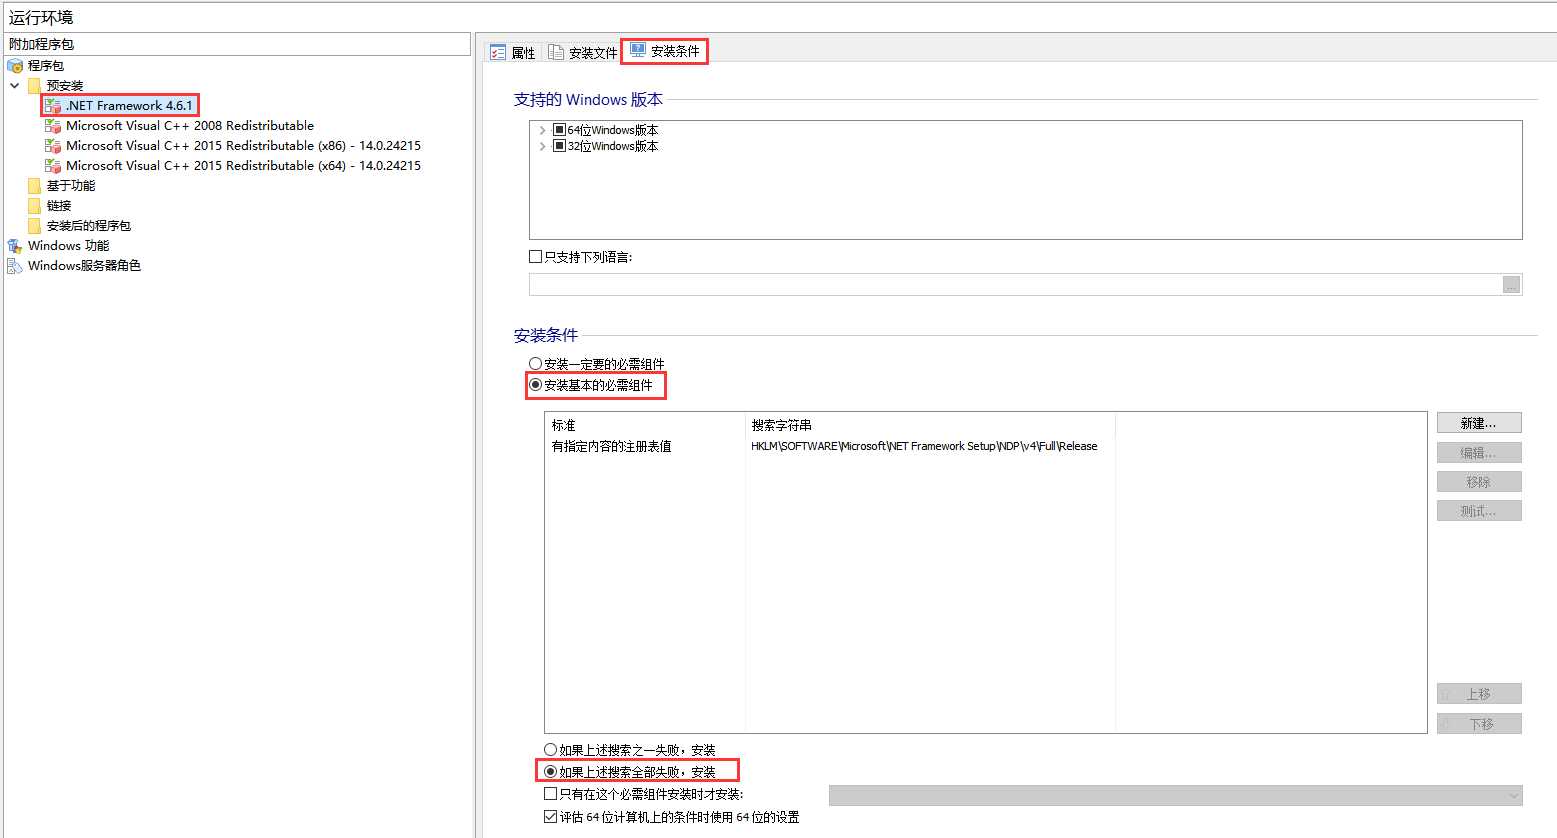Click the 预安装 folder icon
1557x838 pixels.
(35, 86)
